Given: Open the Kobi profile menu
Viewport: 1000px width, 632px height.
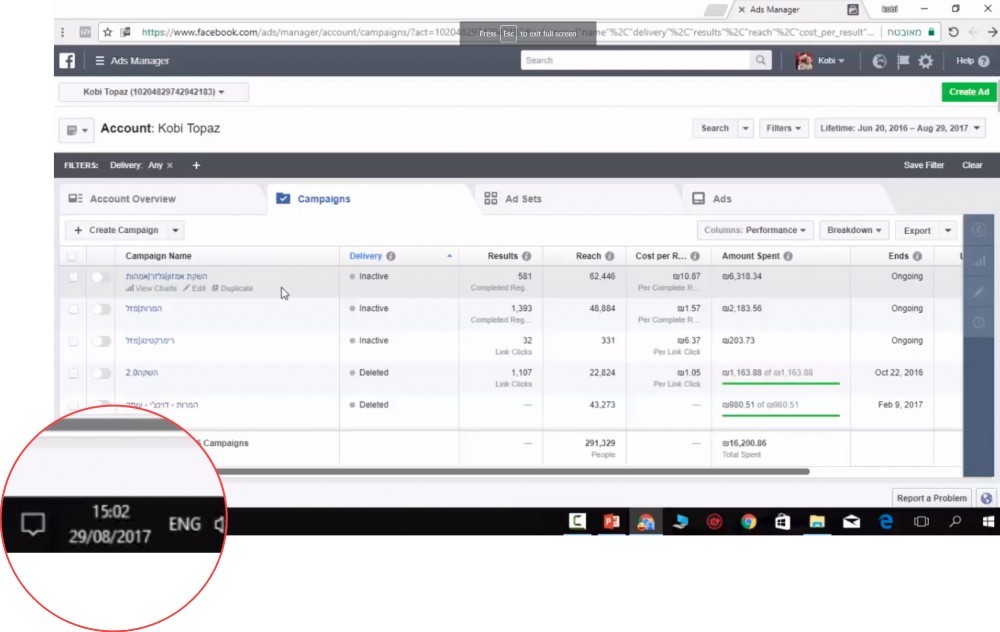Looking at the screenshot, I should pos(821,61).
